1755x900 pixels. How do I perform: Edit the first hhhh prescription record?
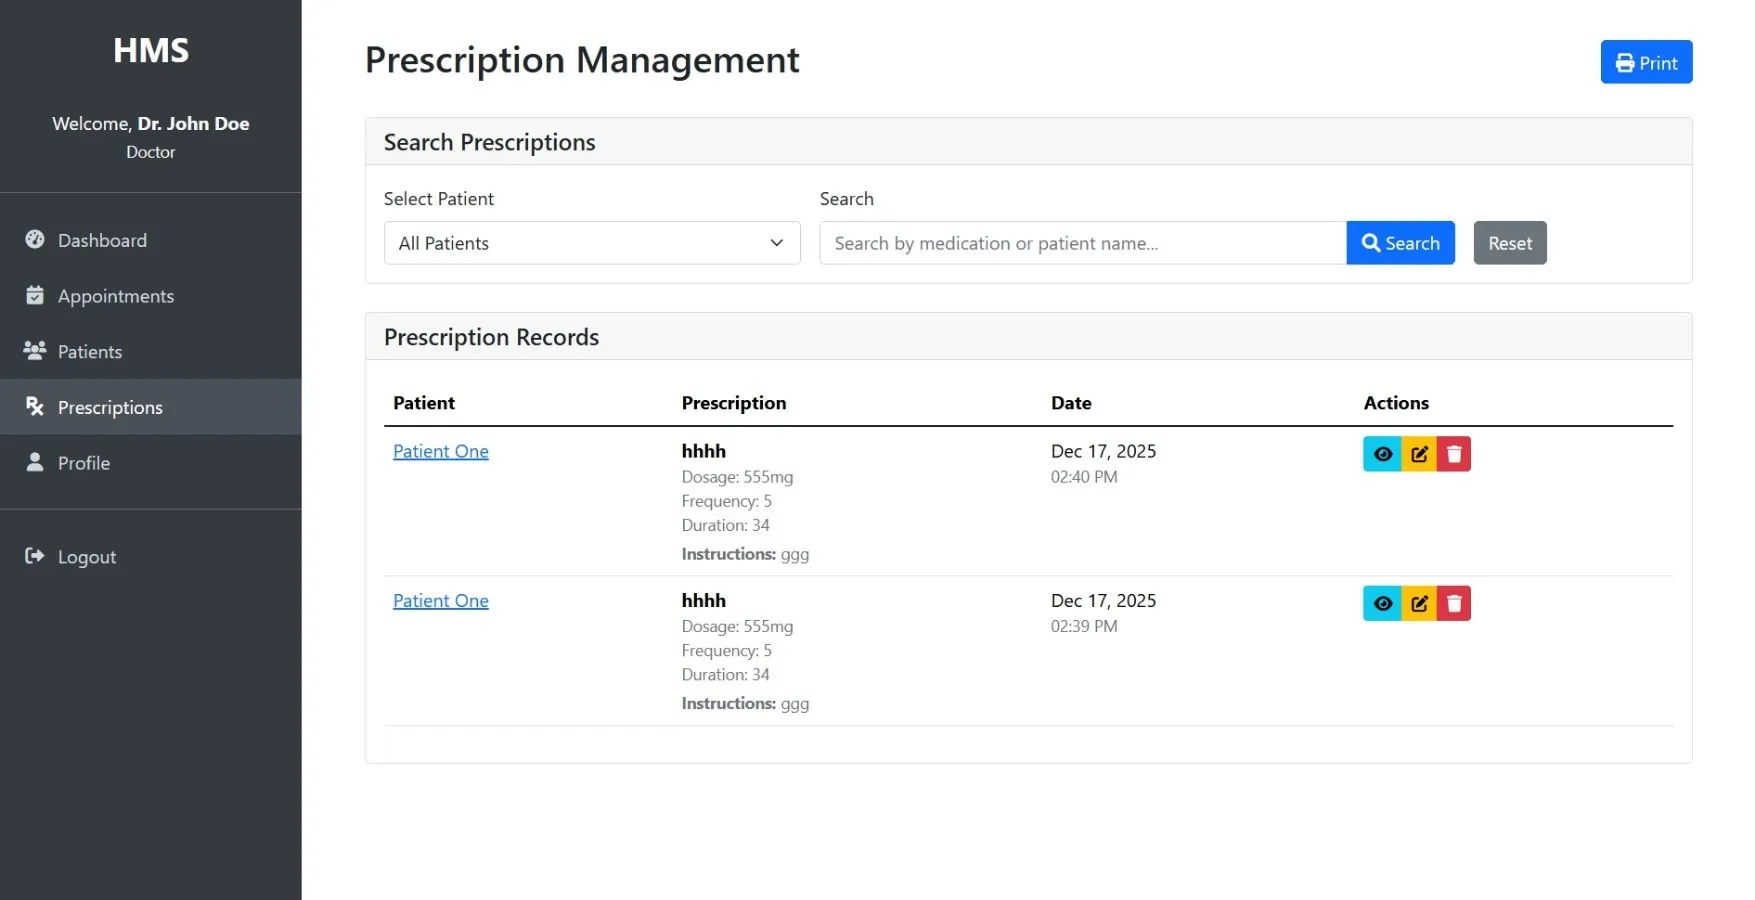[1418, 453]
